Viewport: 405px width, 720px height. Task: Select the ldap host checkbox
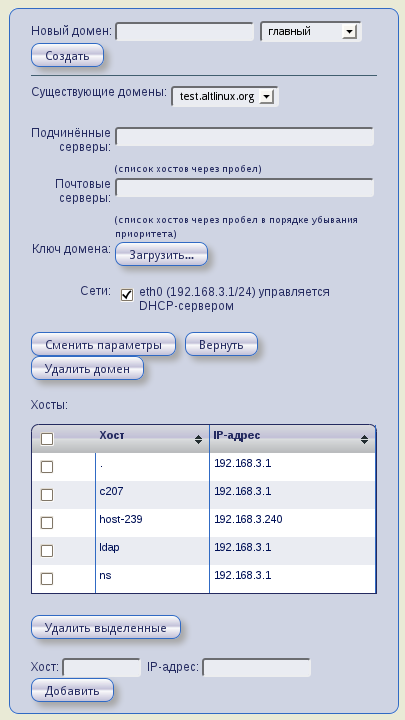pos(47,551)
